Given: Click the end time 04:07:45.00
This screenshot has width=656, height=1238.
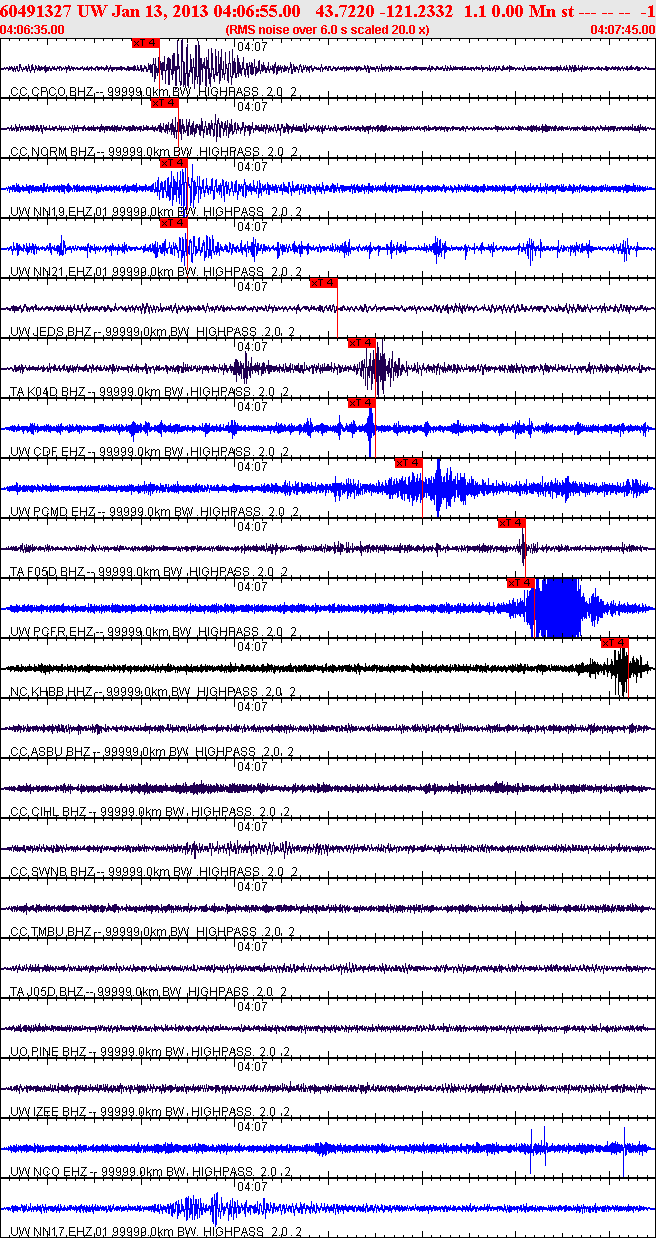Looking at the screenshot, I should point(622,29).
